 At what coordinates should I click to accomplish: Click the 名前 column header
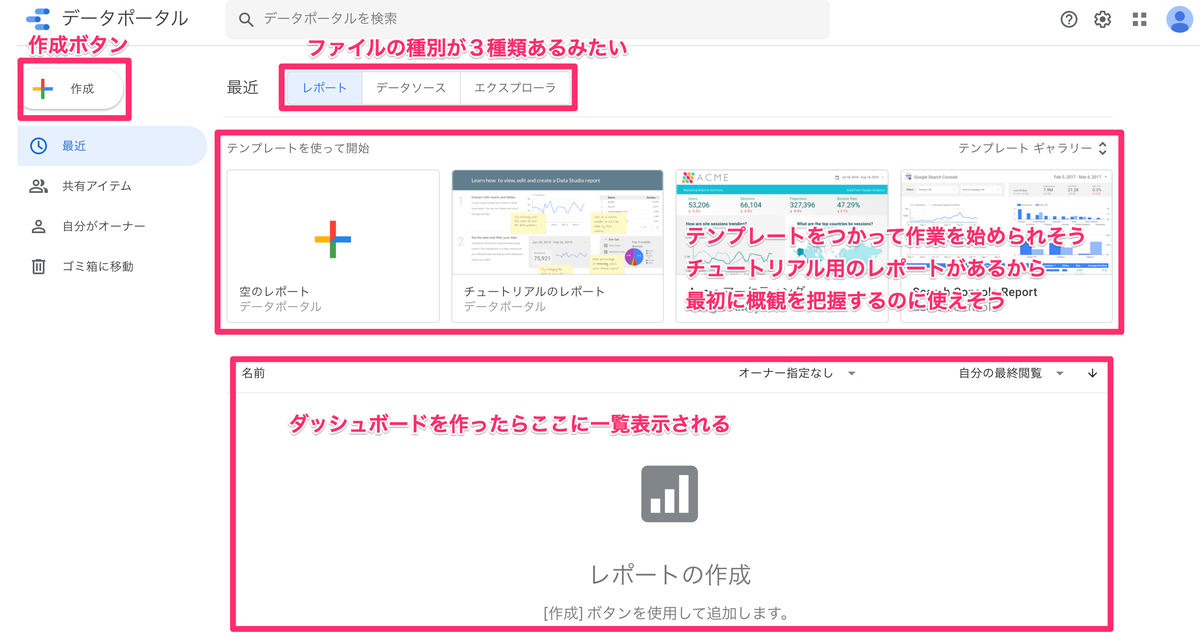253,373
